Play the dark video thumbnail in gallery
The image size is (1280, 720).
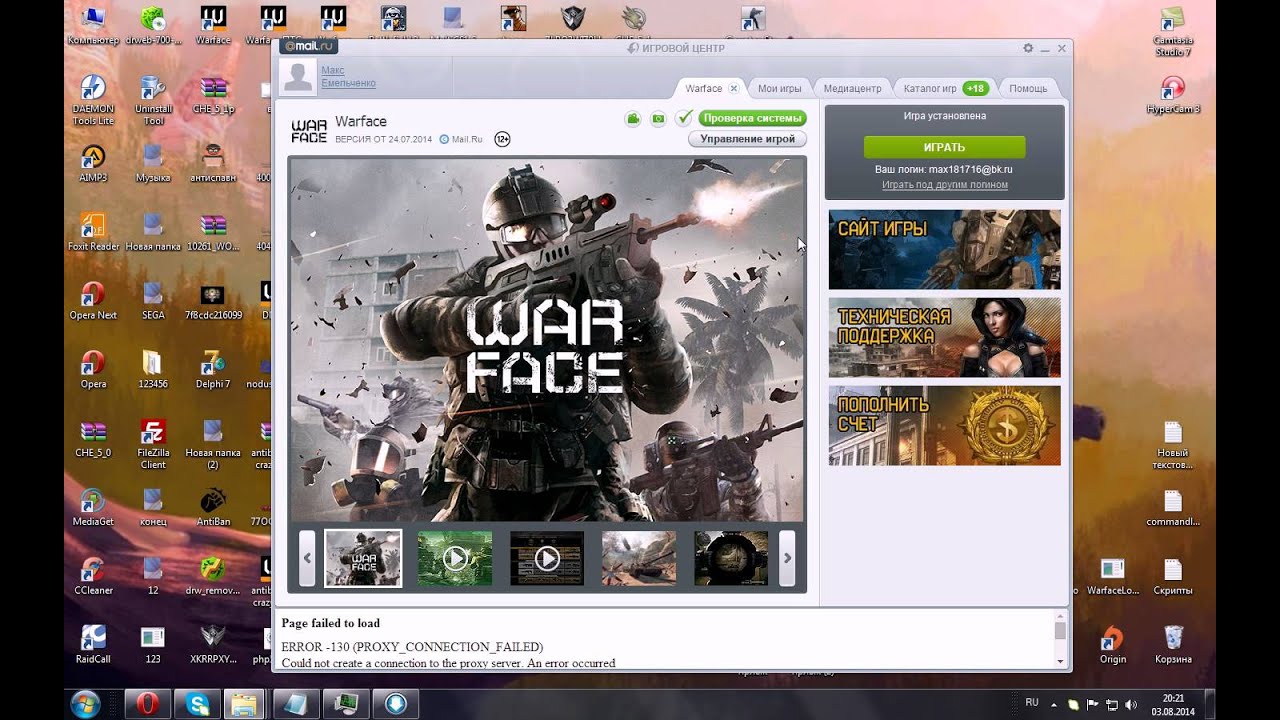[547, 558]
